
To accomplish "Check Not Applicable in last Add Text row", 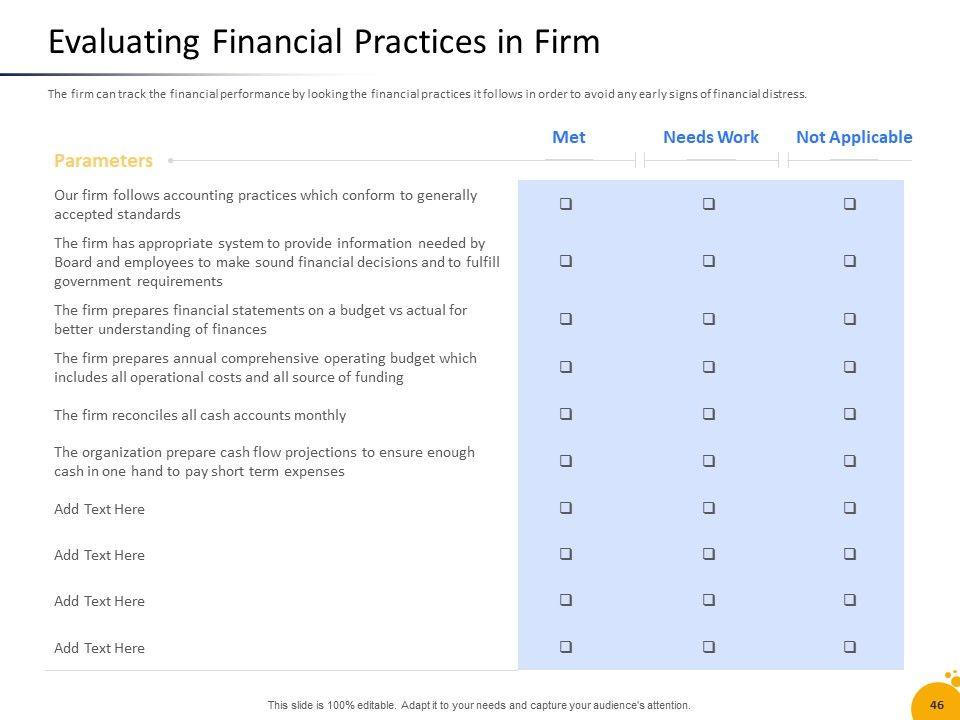I will [849, 647].
